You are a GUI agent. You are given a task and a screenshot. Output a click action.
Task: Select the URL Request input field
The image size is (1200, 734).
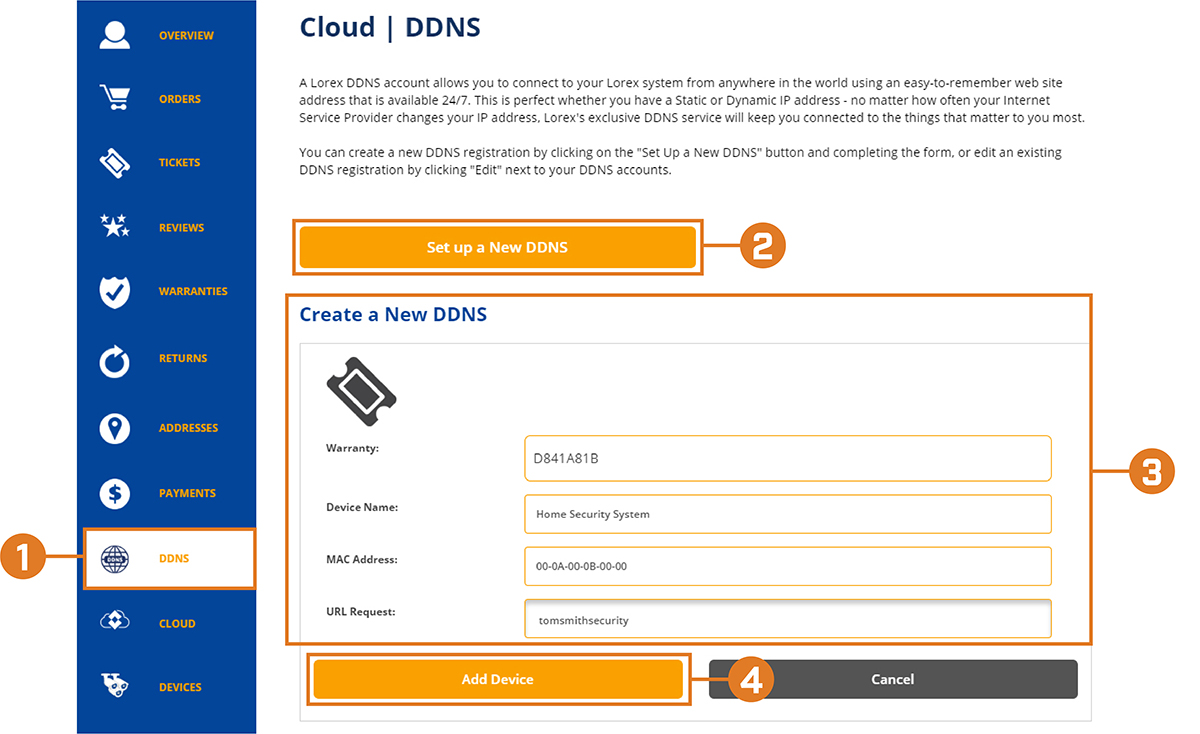(788, 619)
